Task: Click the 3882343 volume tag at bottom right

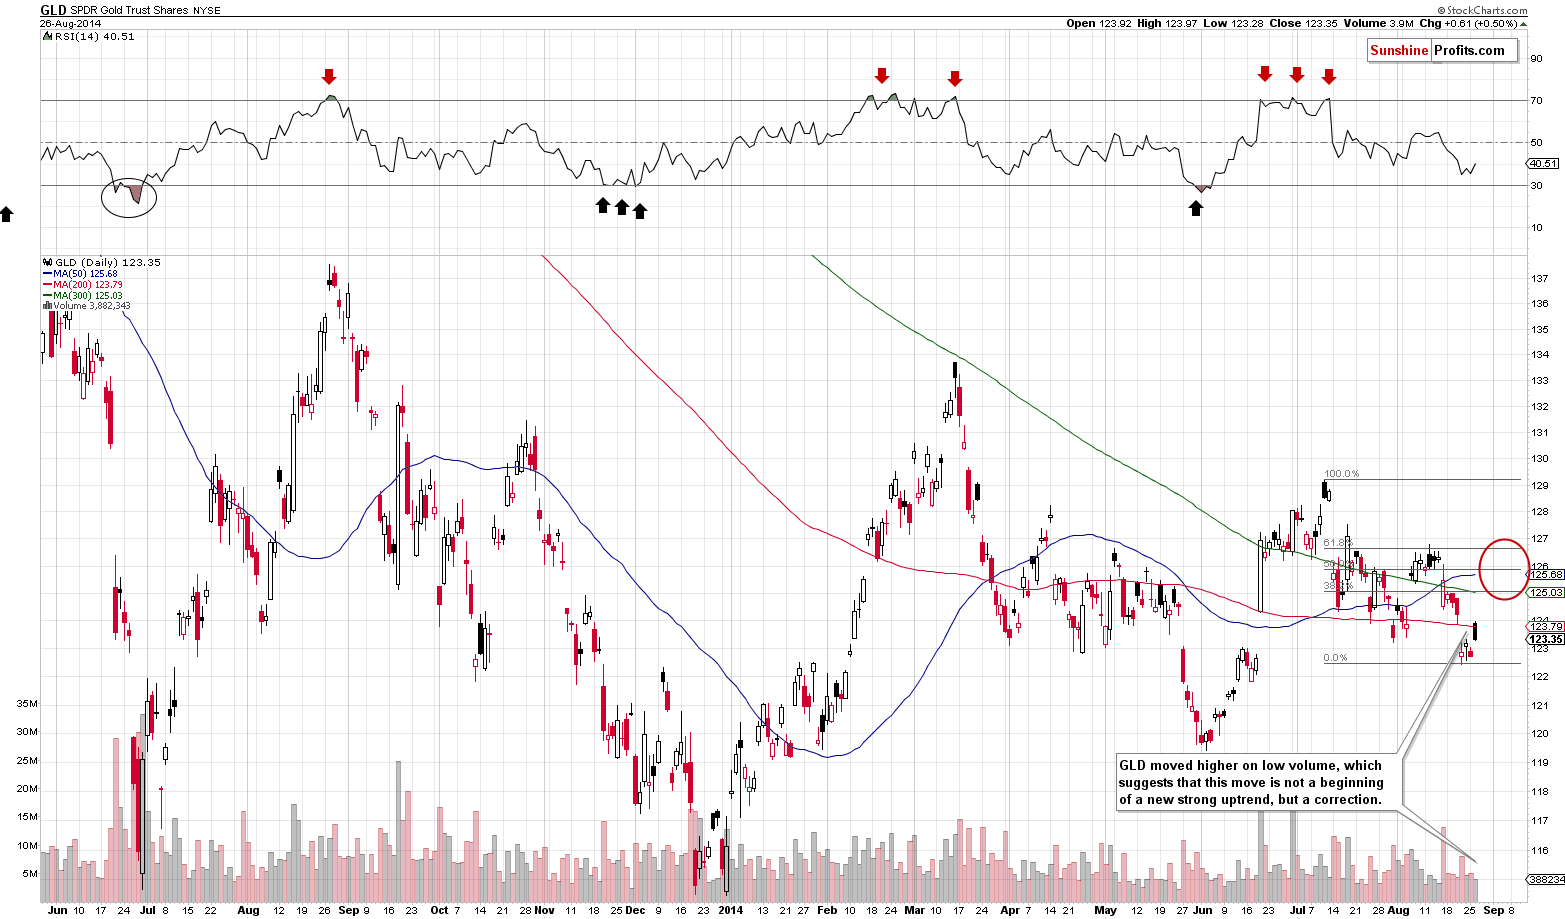Action: [1546, 879]
